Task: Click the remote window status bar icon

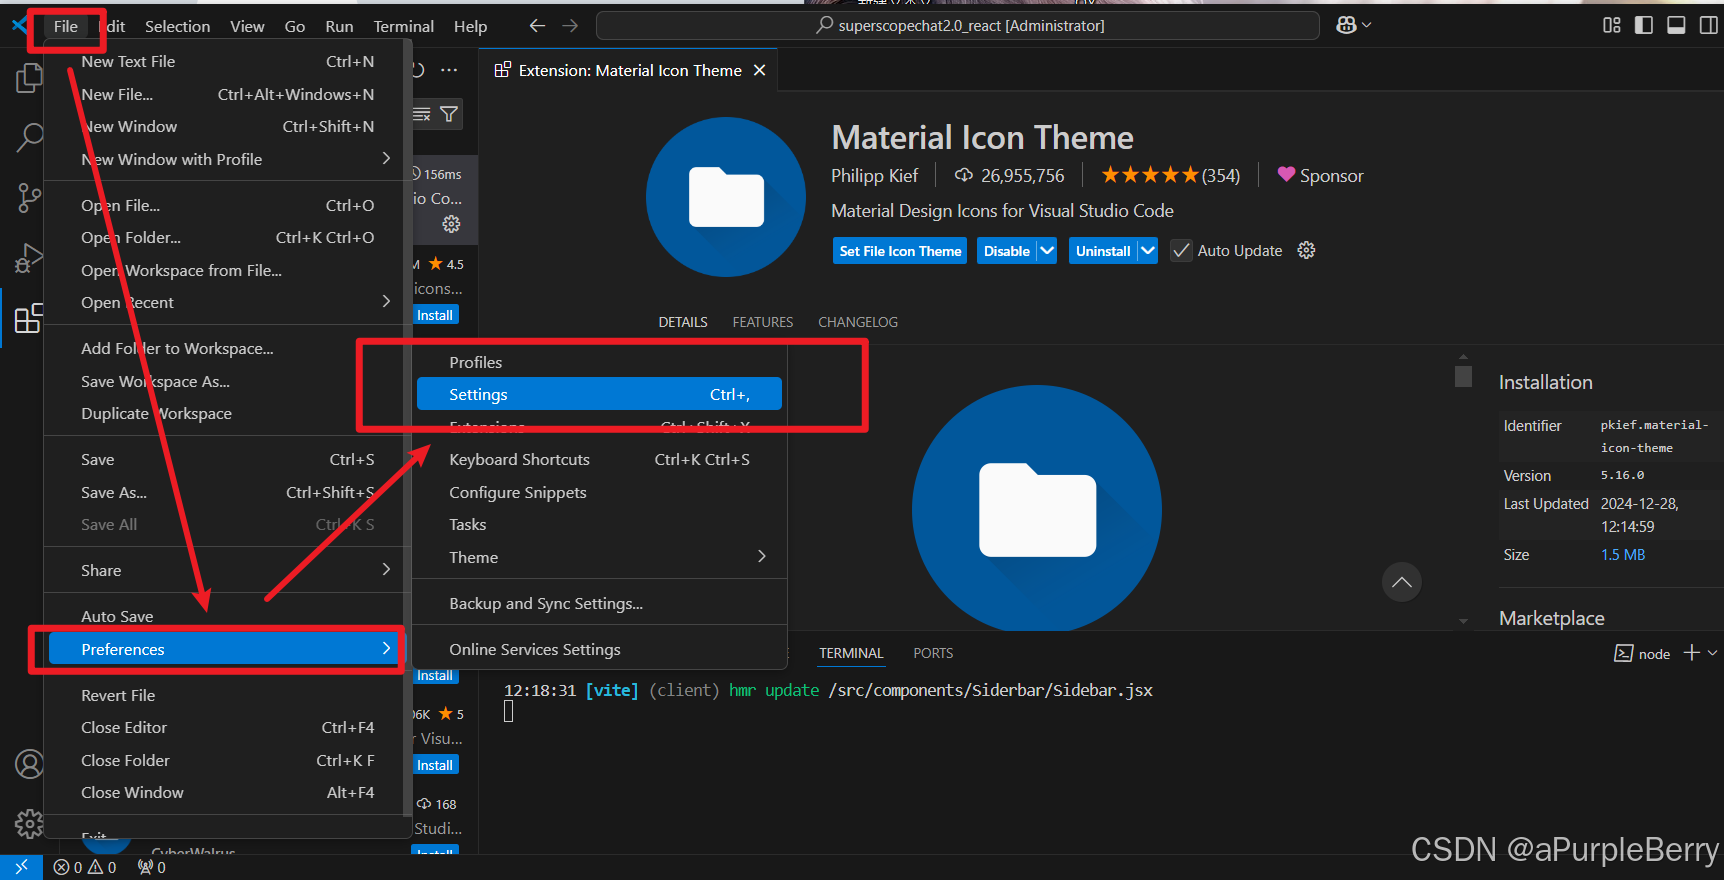Action: tap(21, 867)
